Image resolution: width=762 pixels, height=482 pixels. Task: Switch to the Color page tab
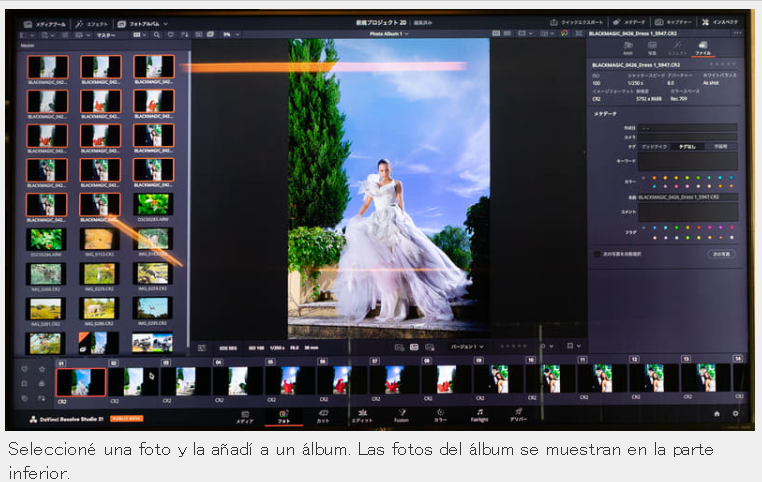[440, 415]
